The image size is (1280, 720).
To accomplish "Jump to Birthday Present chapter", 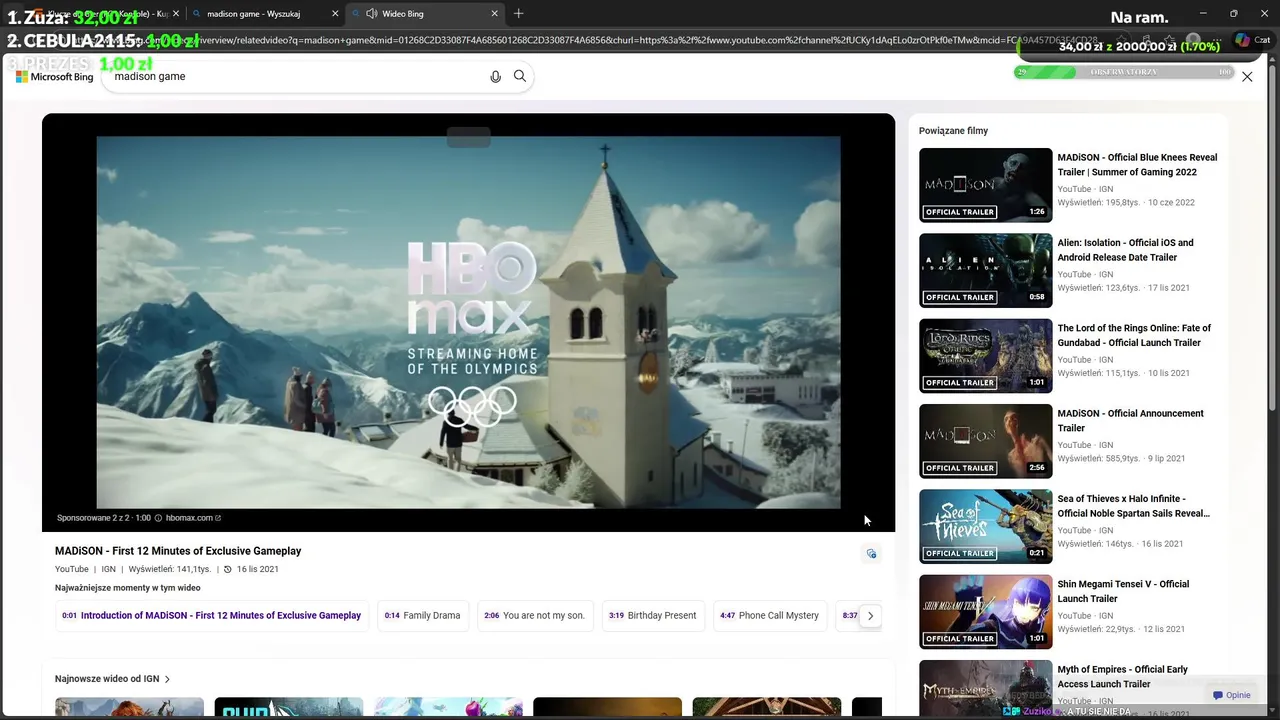I will [653, 616].
